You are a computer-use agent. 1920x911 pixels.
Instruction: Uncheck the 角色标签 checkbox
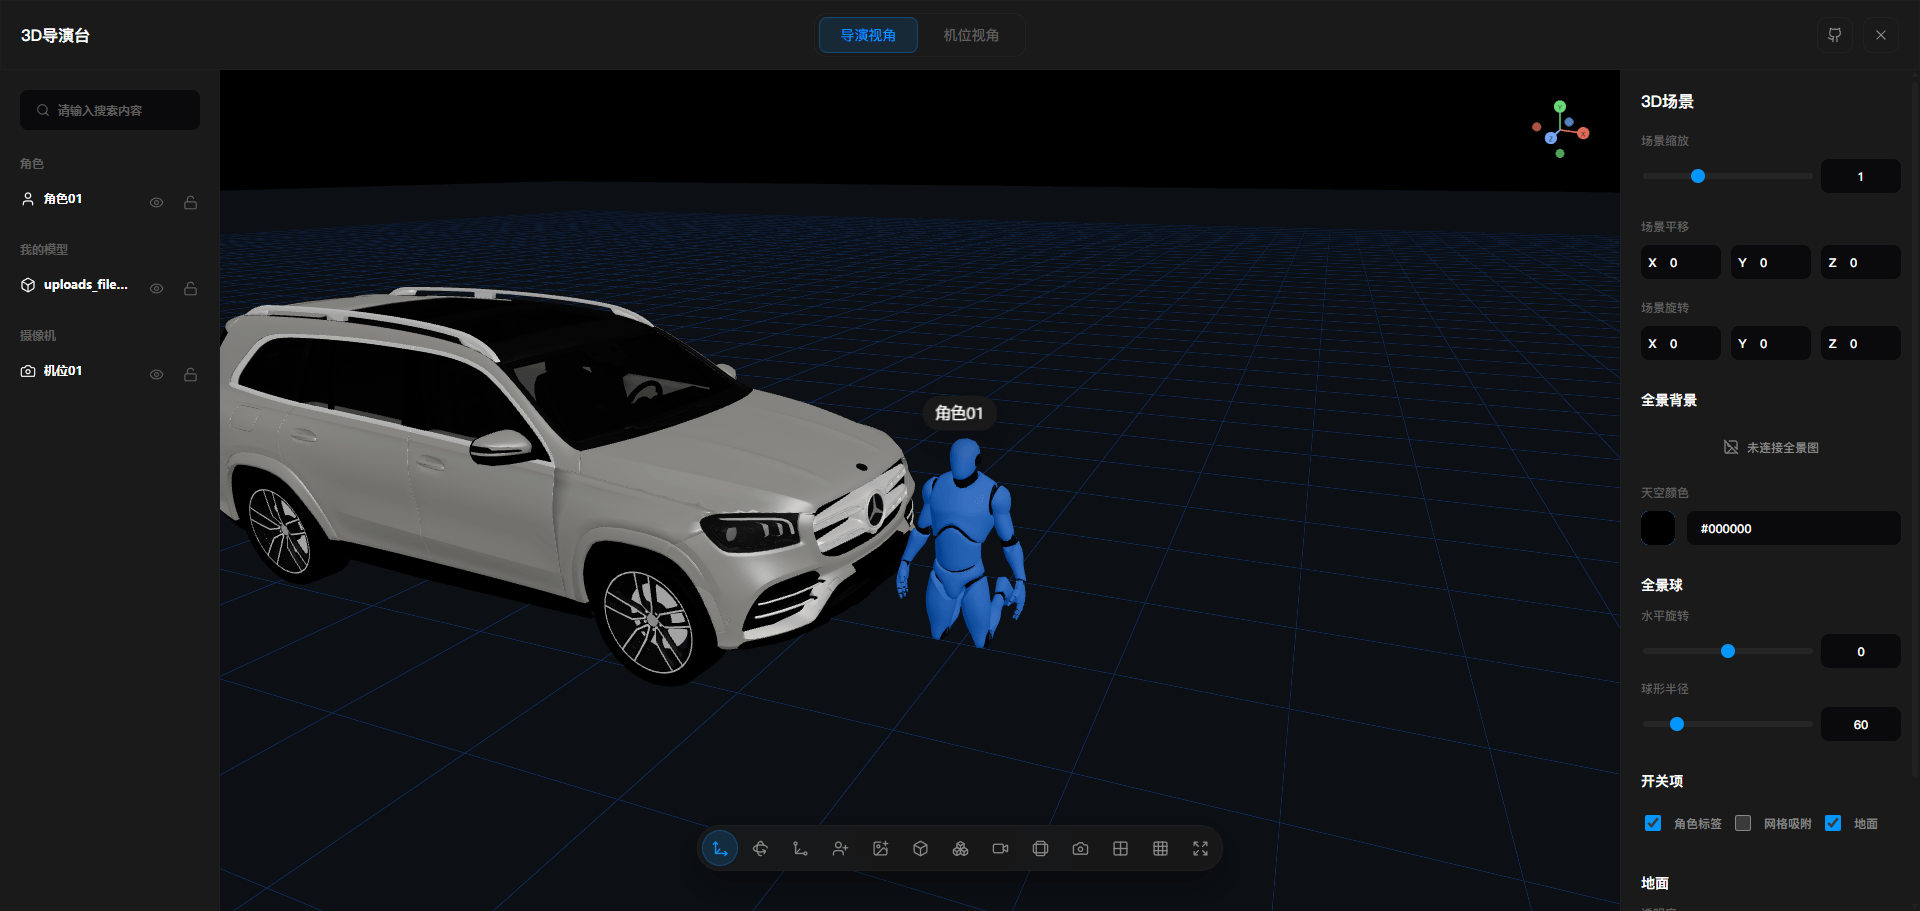point(1653,823)
